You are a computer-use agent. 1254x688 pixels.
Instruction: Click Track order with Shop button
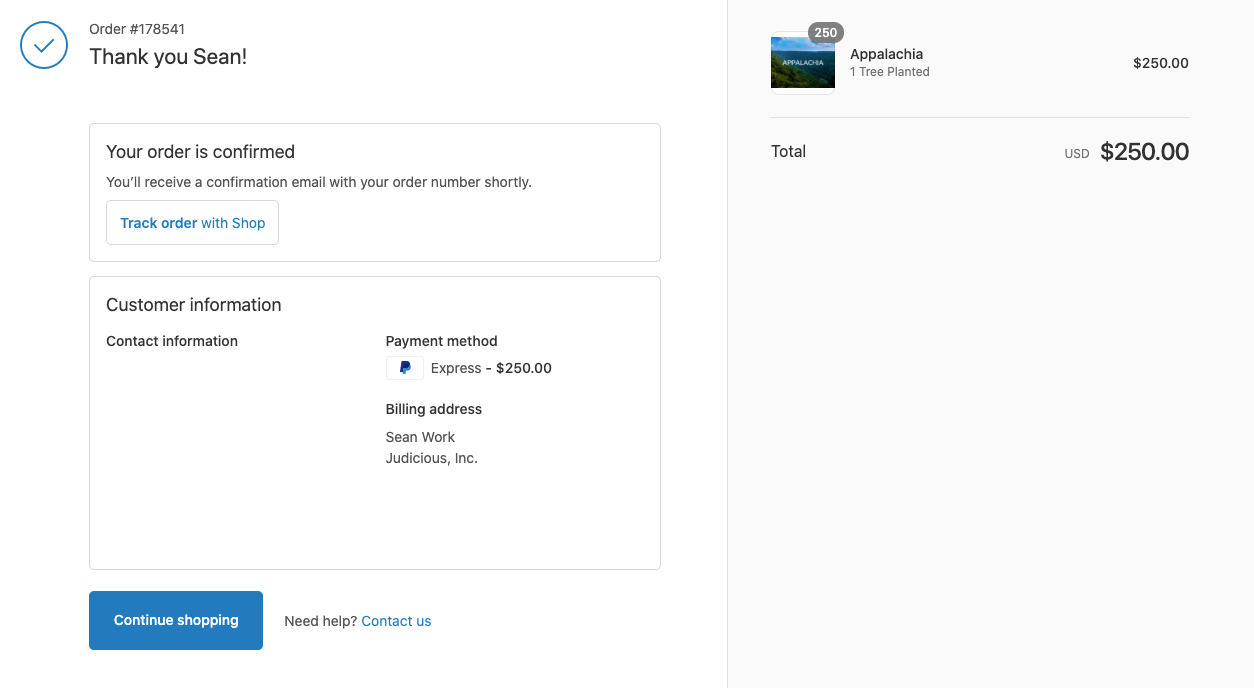coord(193,223)
